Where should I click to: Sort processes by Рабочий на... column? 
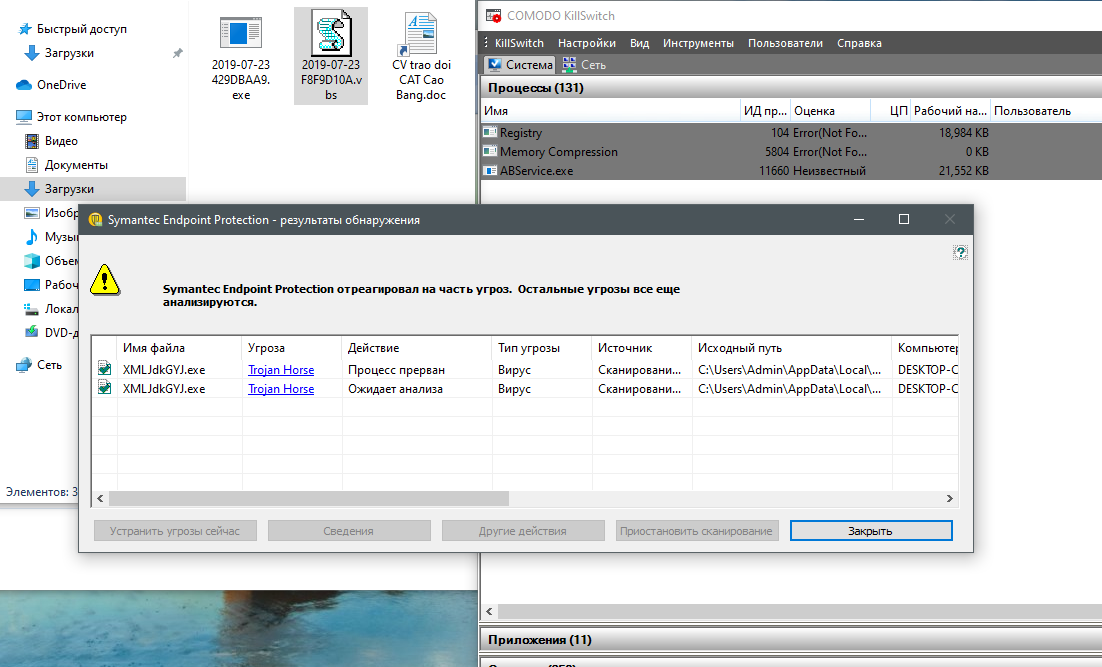950,111
